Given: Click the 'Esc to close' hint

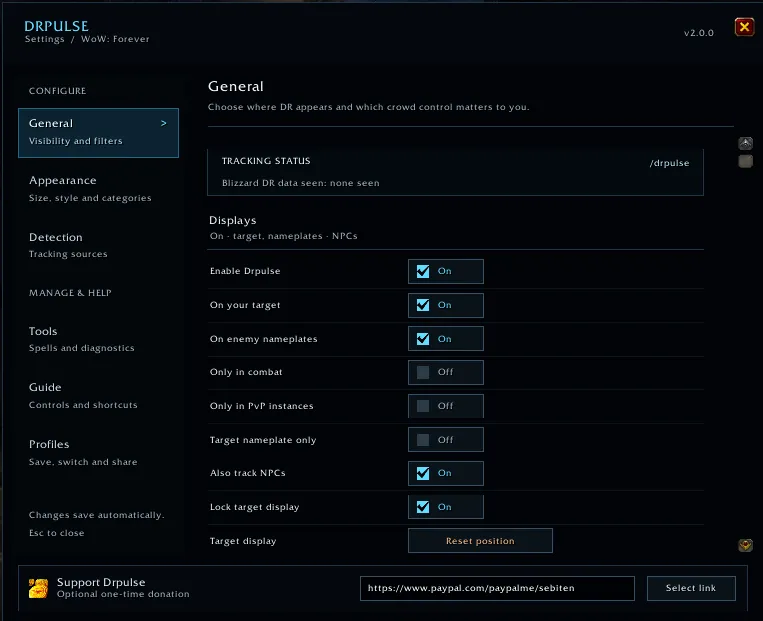Looking at the screenshot, I should pos(56,533).
